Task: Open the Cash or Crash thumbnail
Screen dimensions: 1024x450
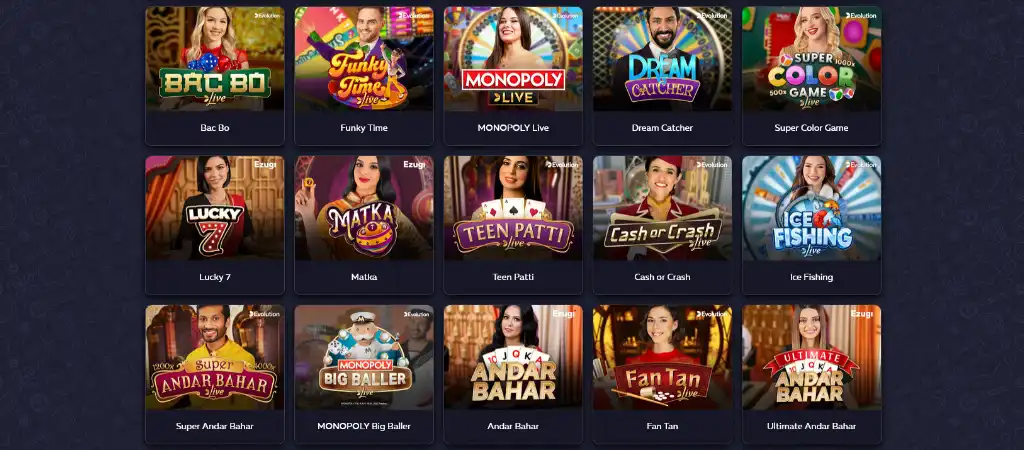Action: pos(662,208)
